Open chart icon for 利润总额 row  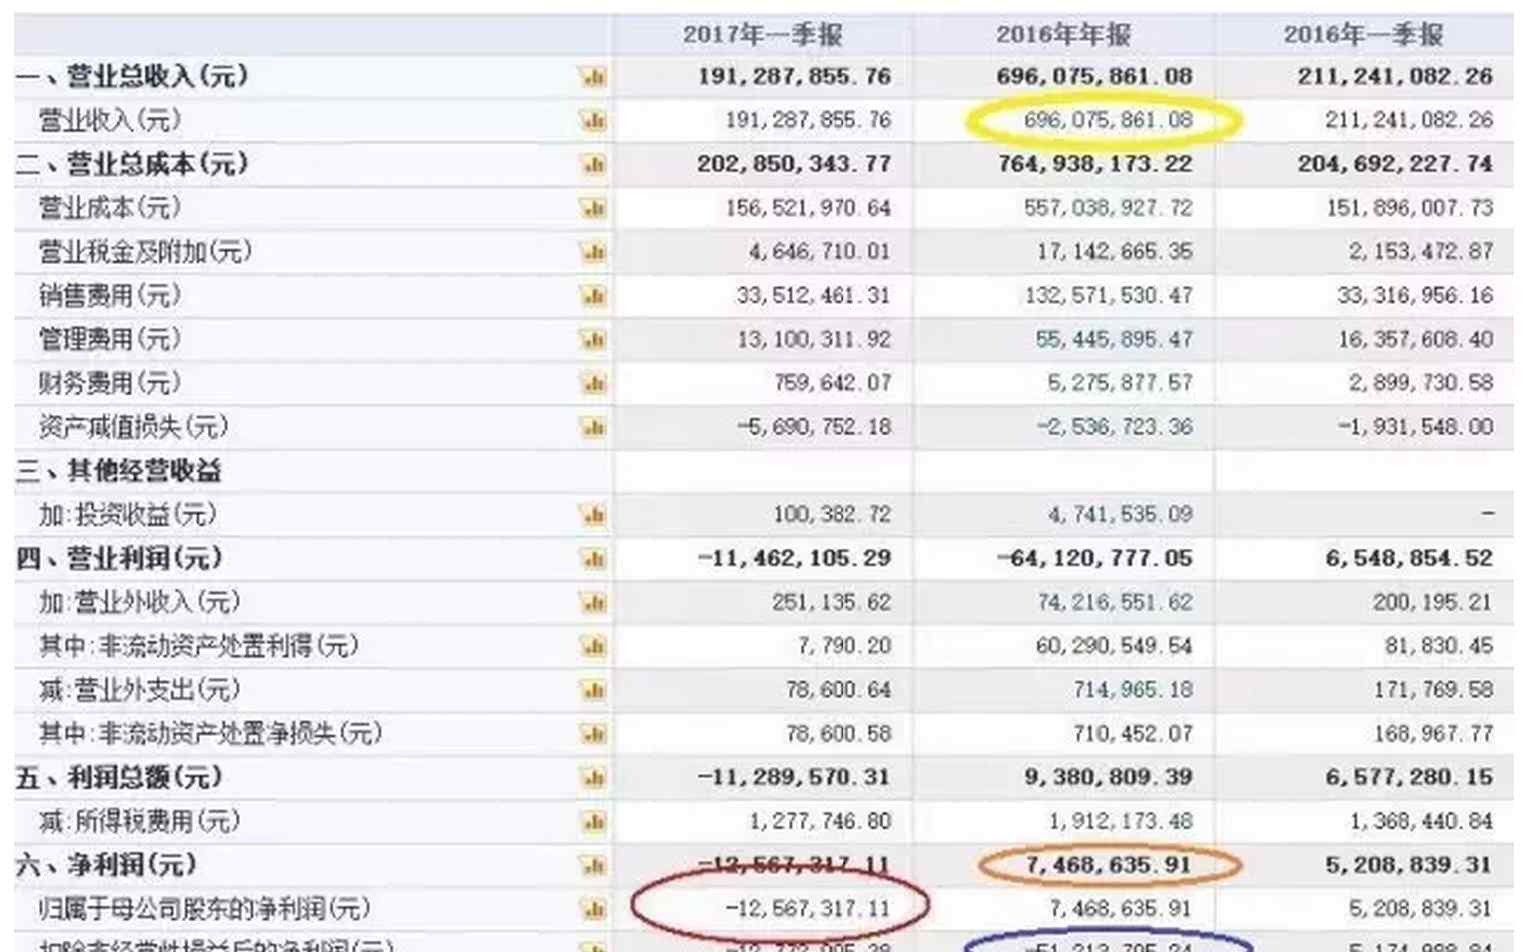click(593, 778)
